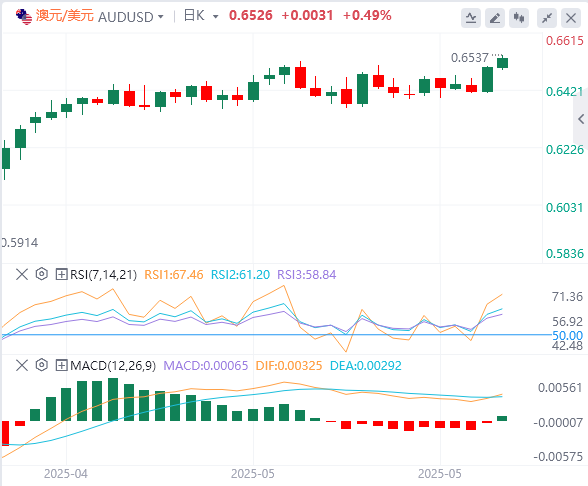
Task: Close the chart window with X
Action: point(571,18)
